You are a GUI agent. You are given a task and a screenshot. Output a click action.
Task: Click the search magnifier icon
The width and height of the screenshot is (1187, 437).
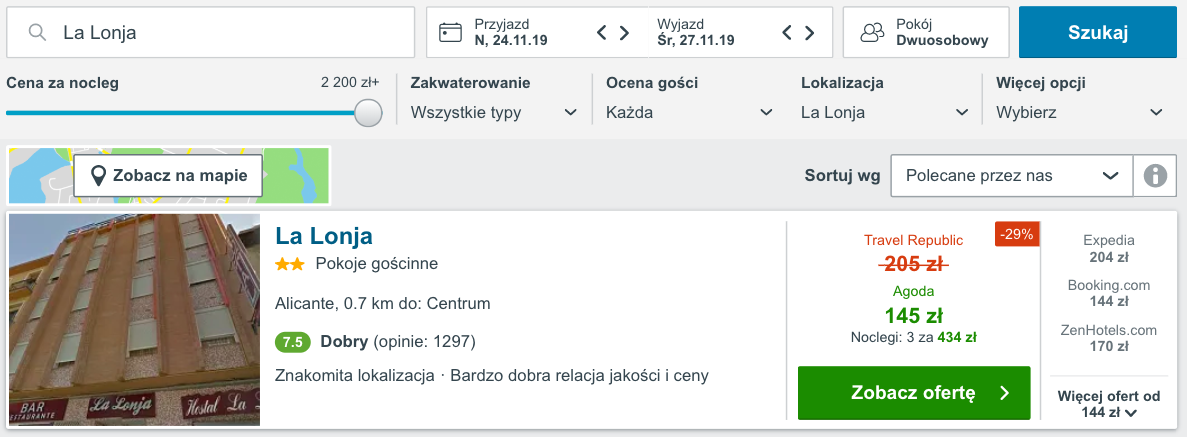(x=37, y=33)
